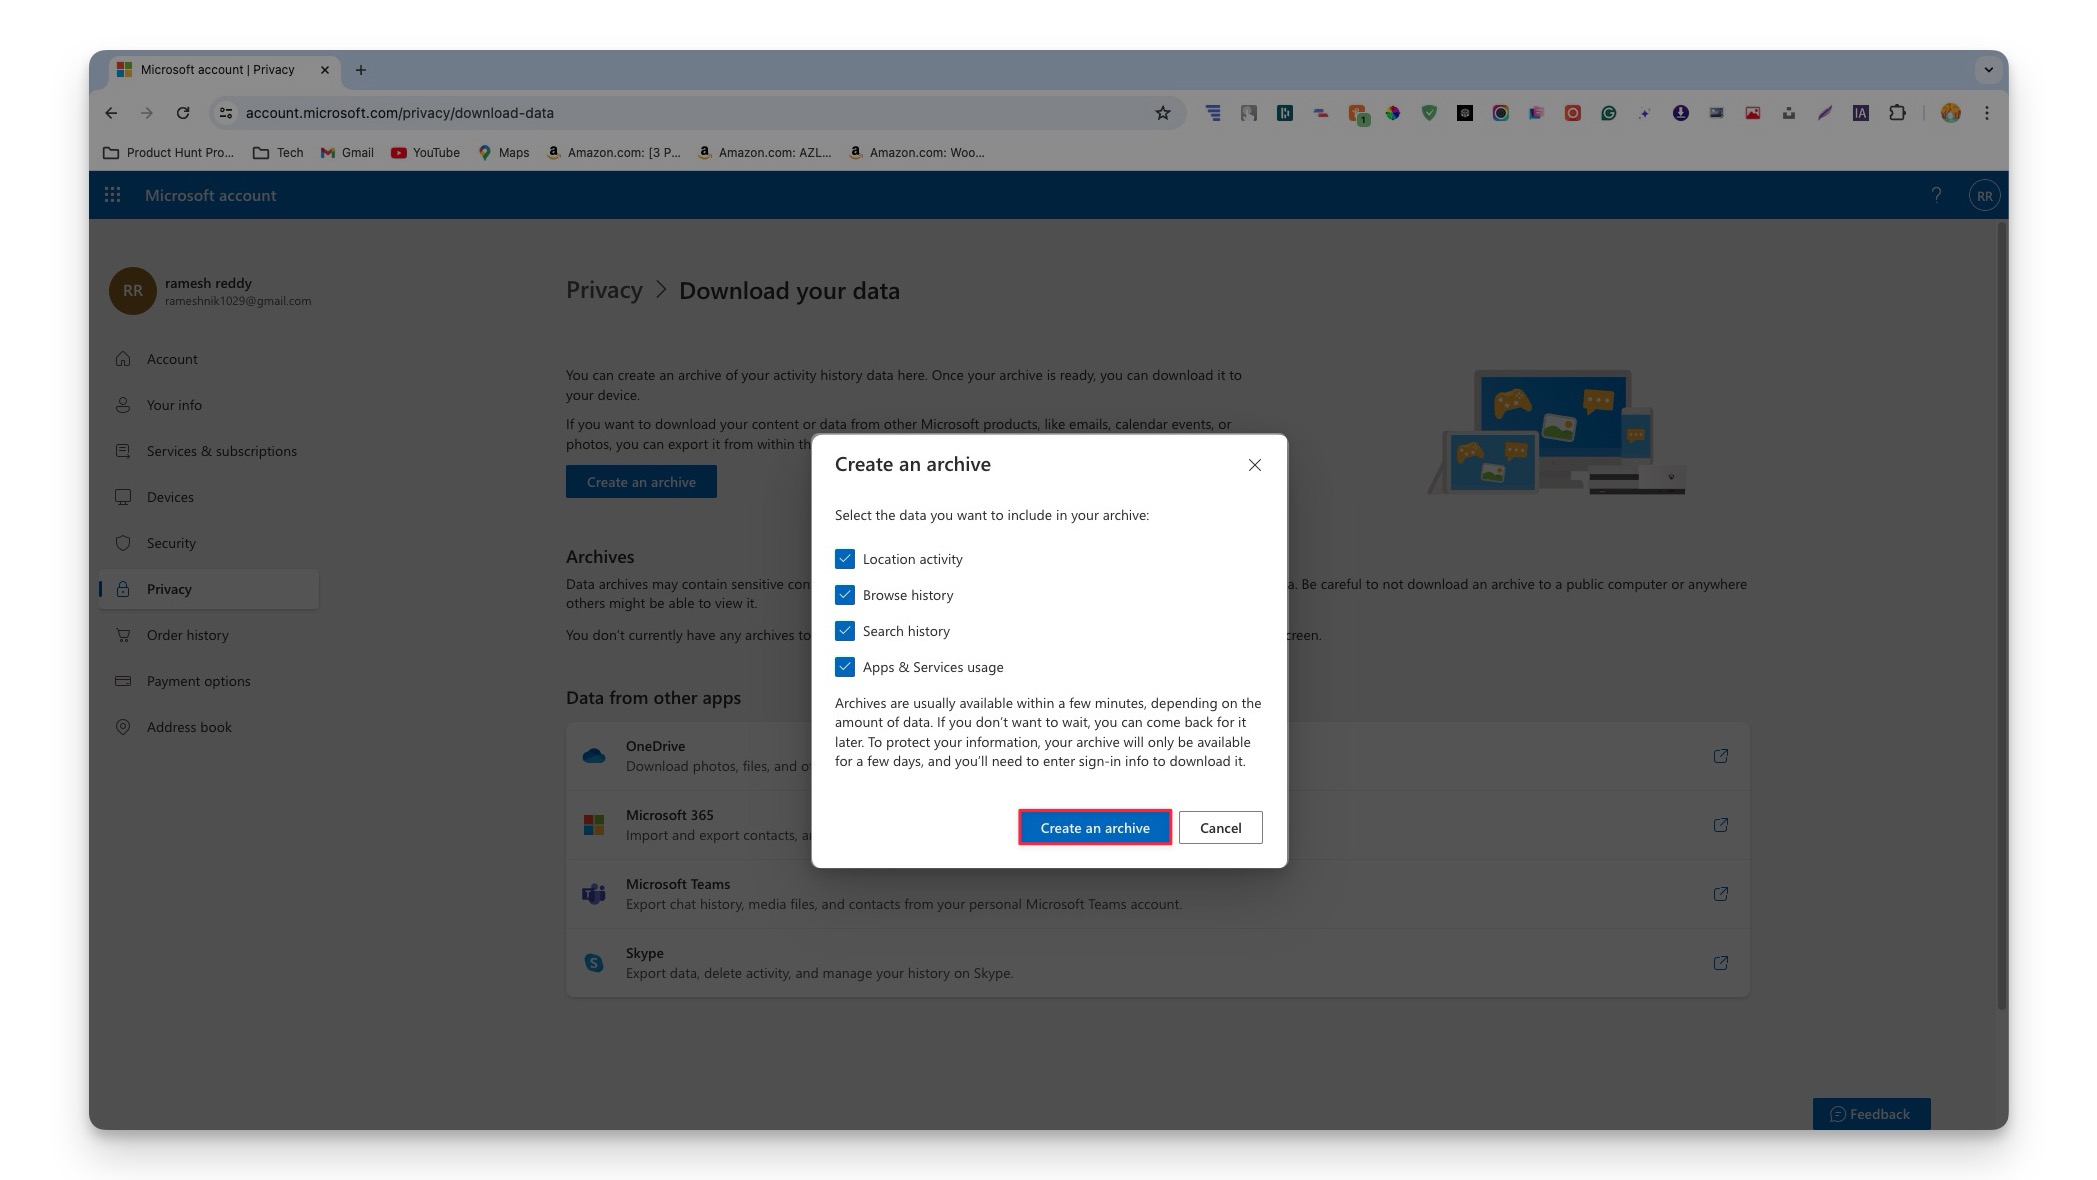Open the Microsoft 365 external link icon
2097x1180 pixels.
1721,825
